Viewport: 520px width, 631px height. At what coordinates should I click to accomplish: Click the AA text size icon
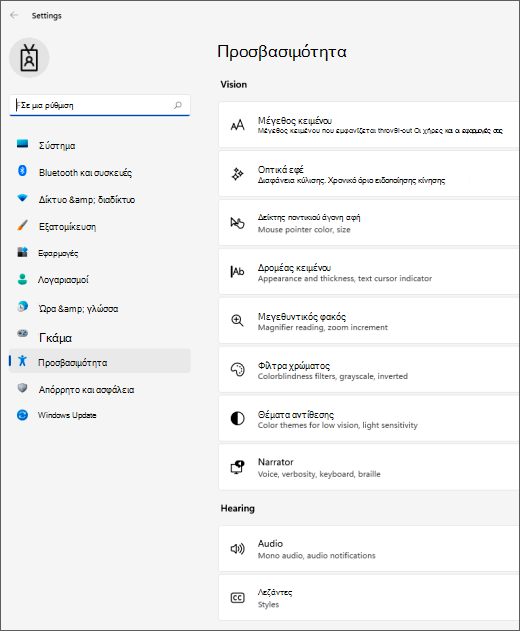click(237, 125)
